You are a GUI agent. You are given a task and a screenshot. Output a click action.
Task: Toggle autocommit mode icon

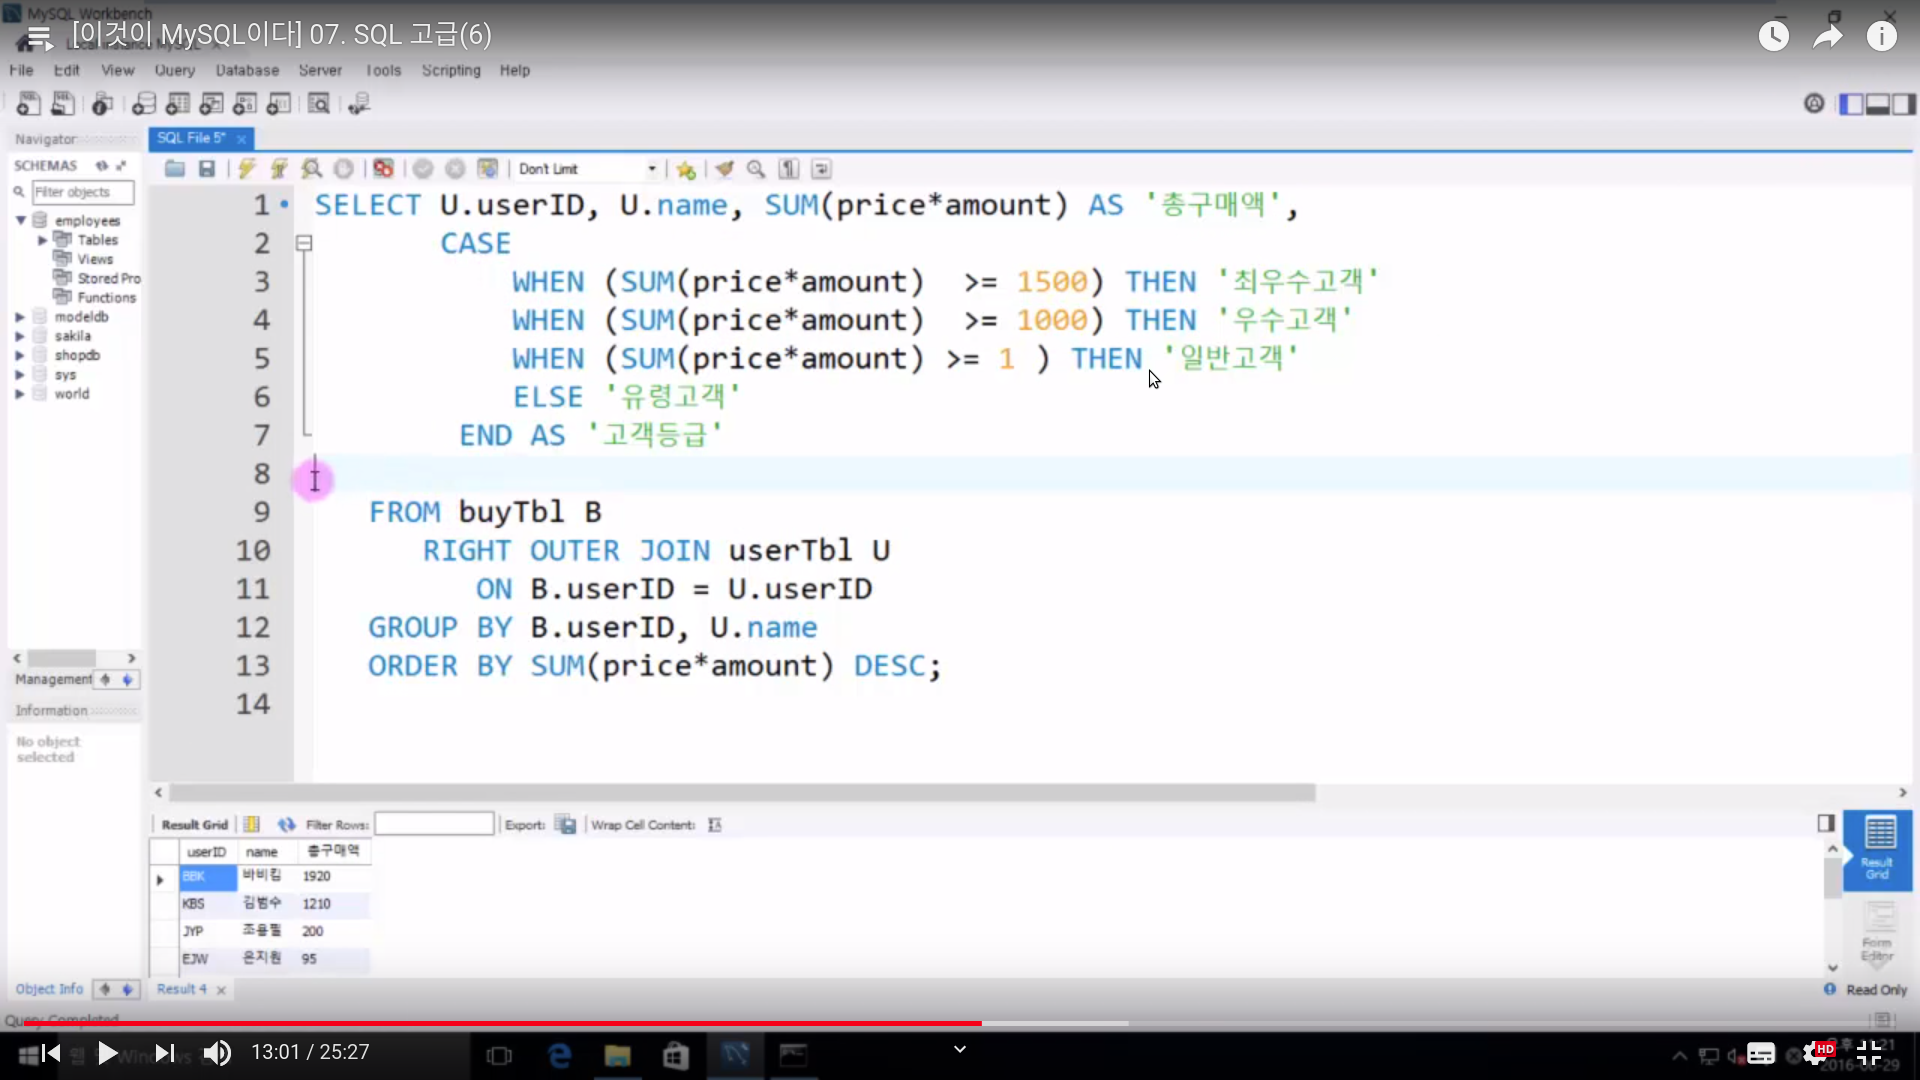[487, 169]
